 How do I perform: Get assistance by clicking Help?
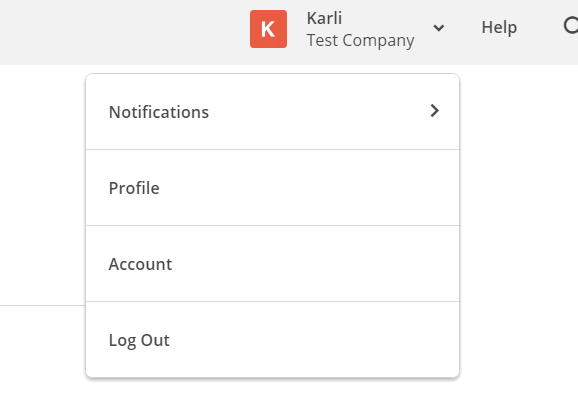[x=499, y=27]
